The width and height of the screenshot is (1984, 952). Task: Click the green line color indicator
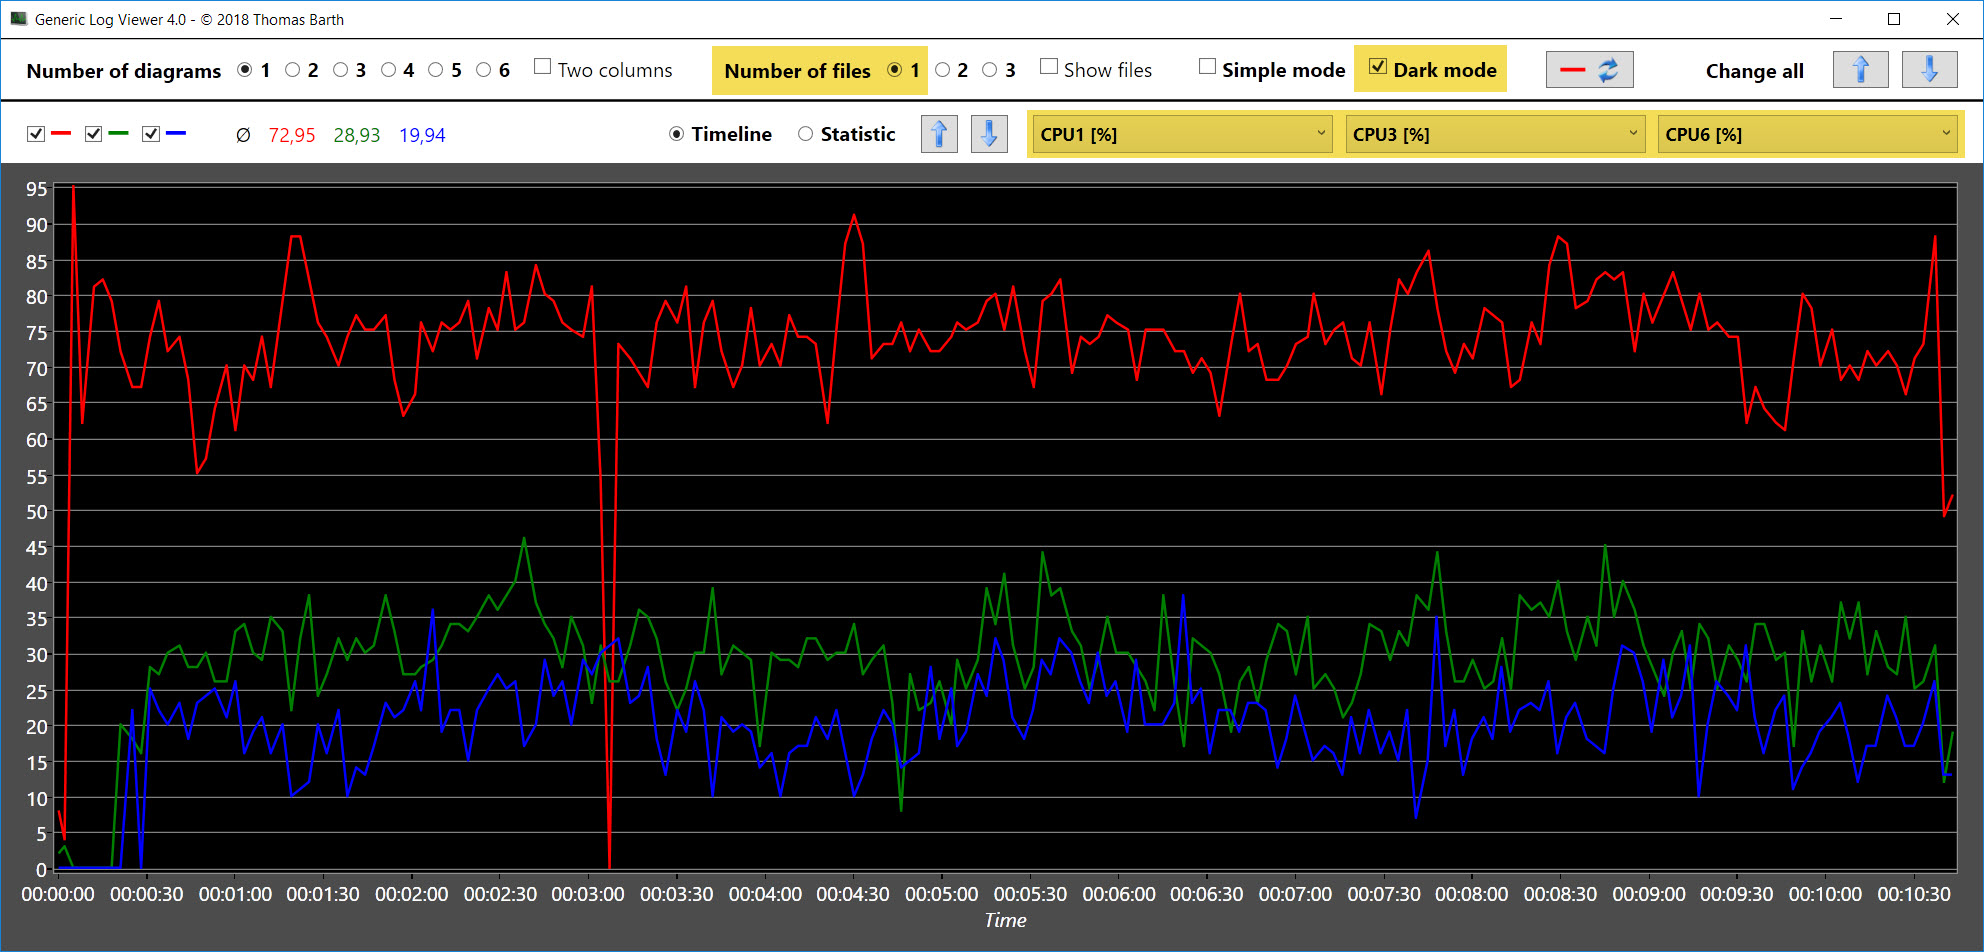(119, 133)
